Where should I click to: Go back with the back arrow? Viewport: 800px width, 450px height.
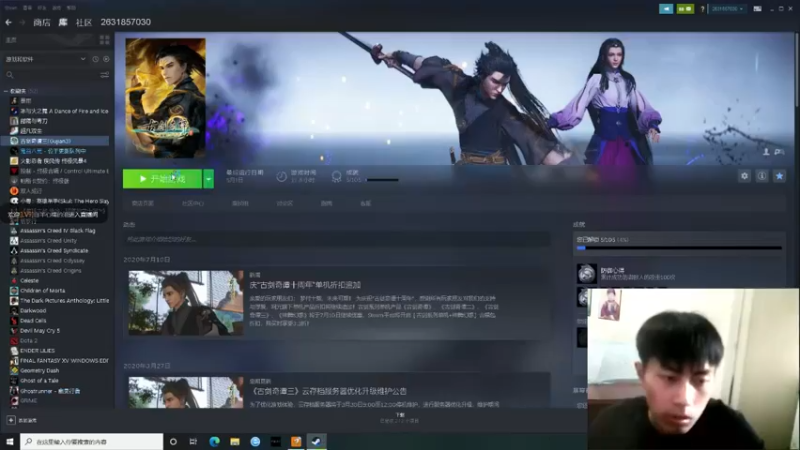(8, 22)
